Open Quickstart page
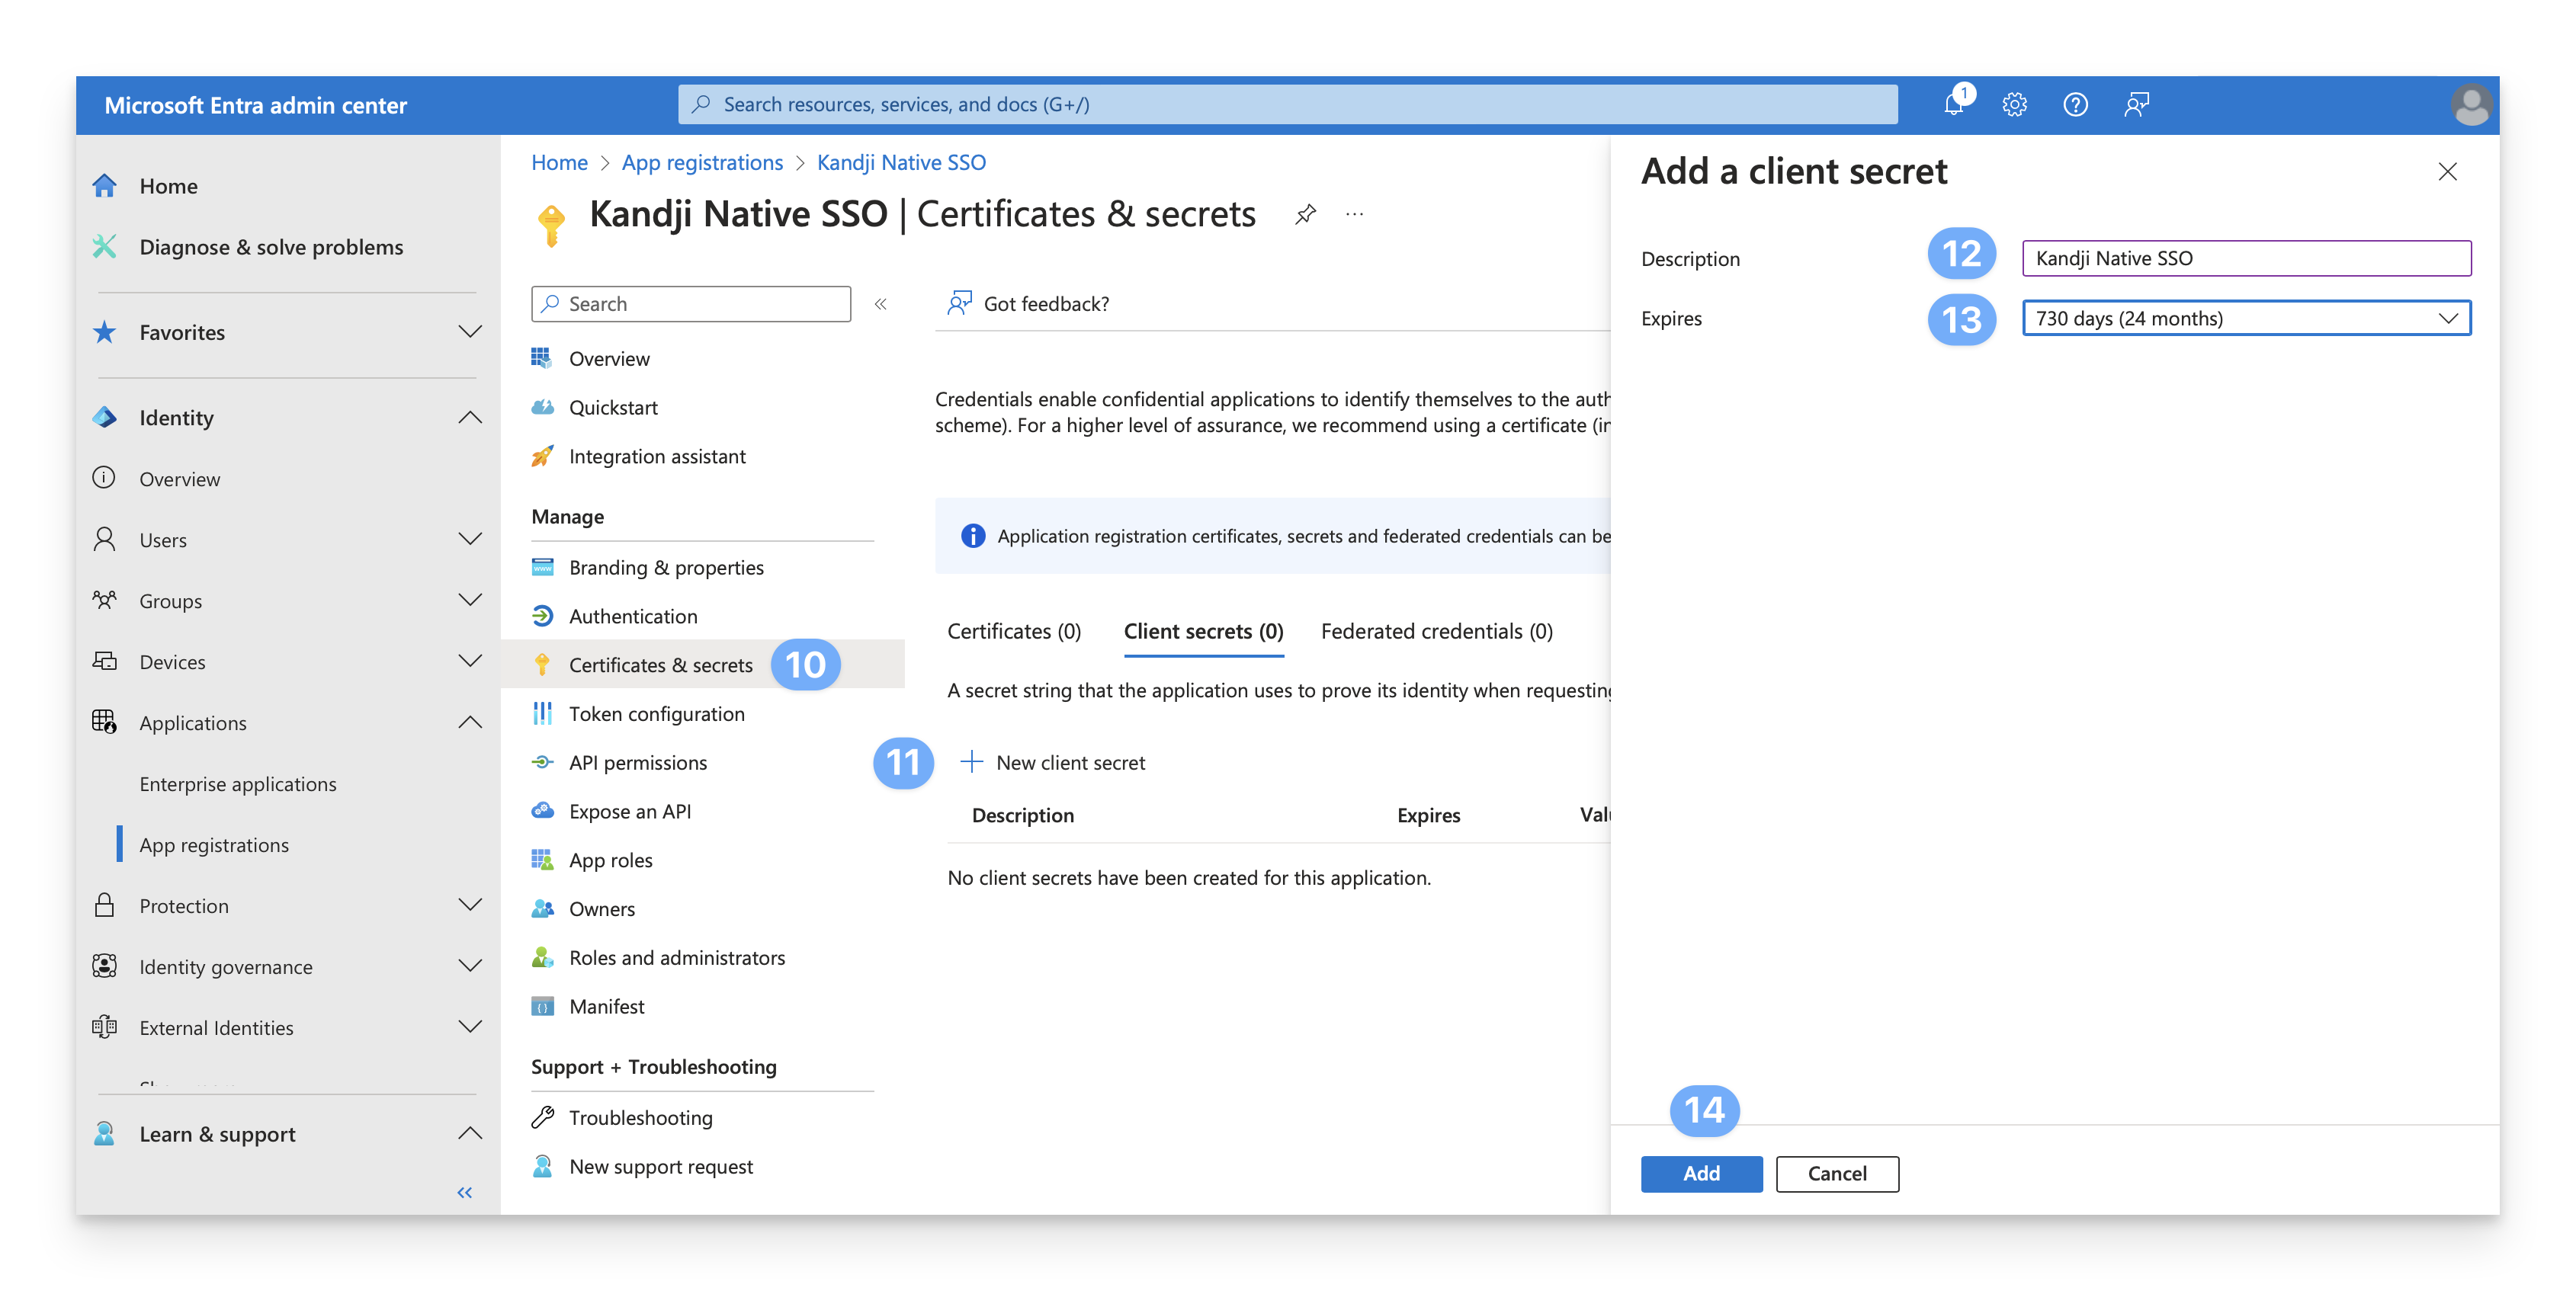Screen dimensions: 2576x1291 point(613,407)
